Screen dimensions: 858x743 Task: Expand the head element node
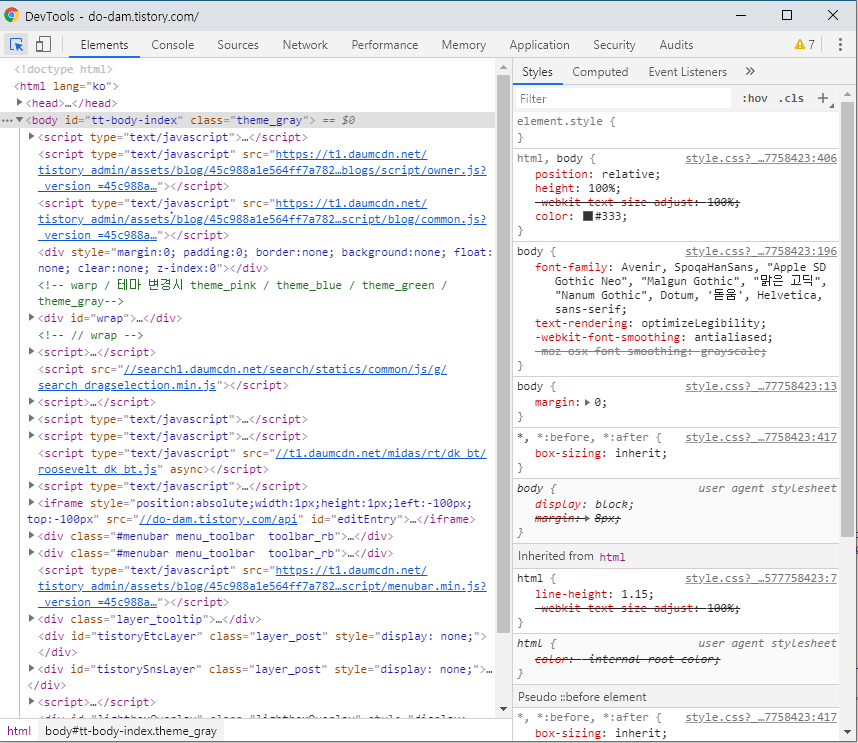(x=20, y=102)
